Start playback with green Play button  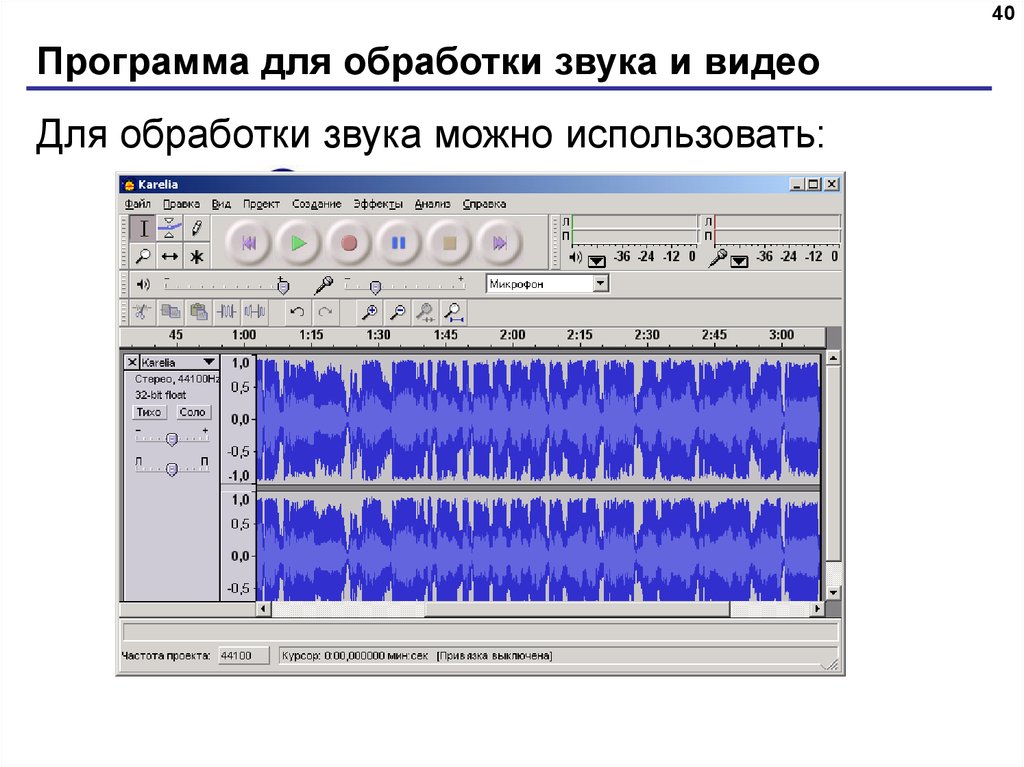298,244
